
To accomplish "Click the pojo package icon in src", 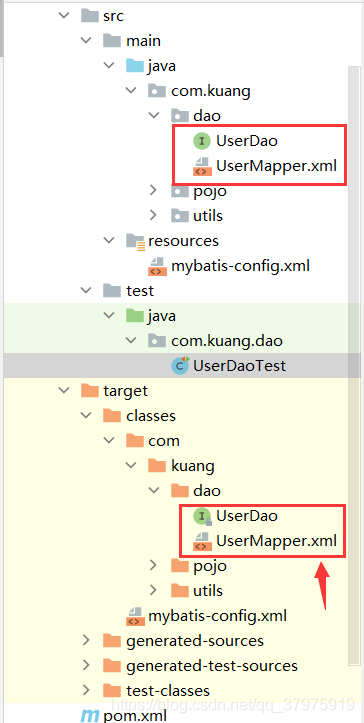I will click(x=180, y=190).
